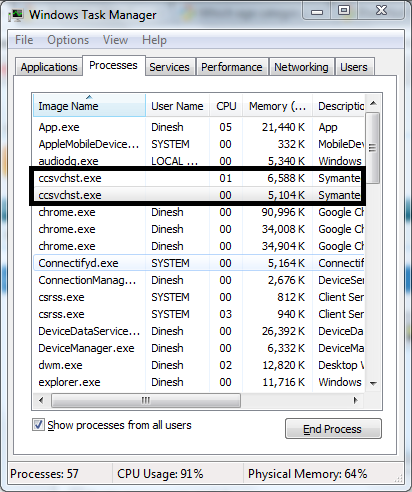Select ccsvchst.exe using 6,588 K

[199, 178]
